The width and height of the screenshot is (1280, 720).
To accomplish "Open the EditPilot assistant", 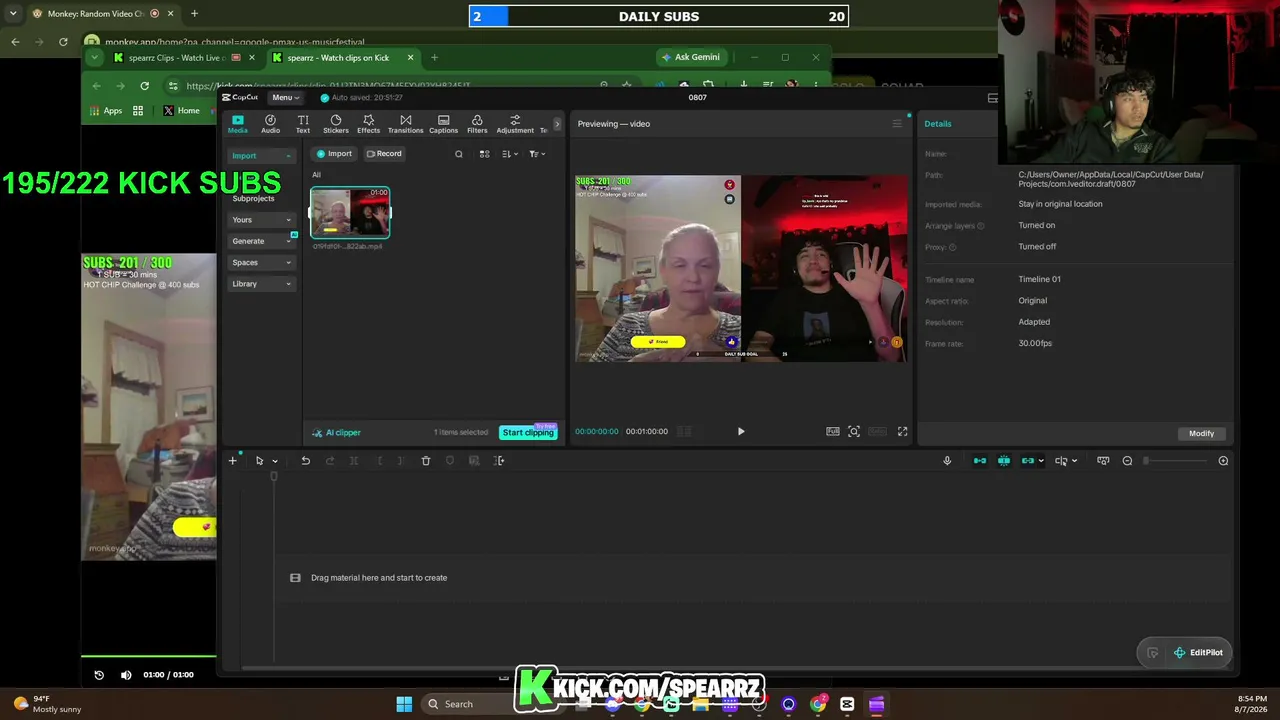I will tap(1199, 653).
